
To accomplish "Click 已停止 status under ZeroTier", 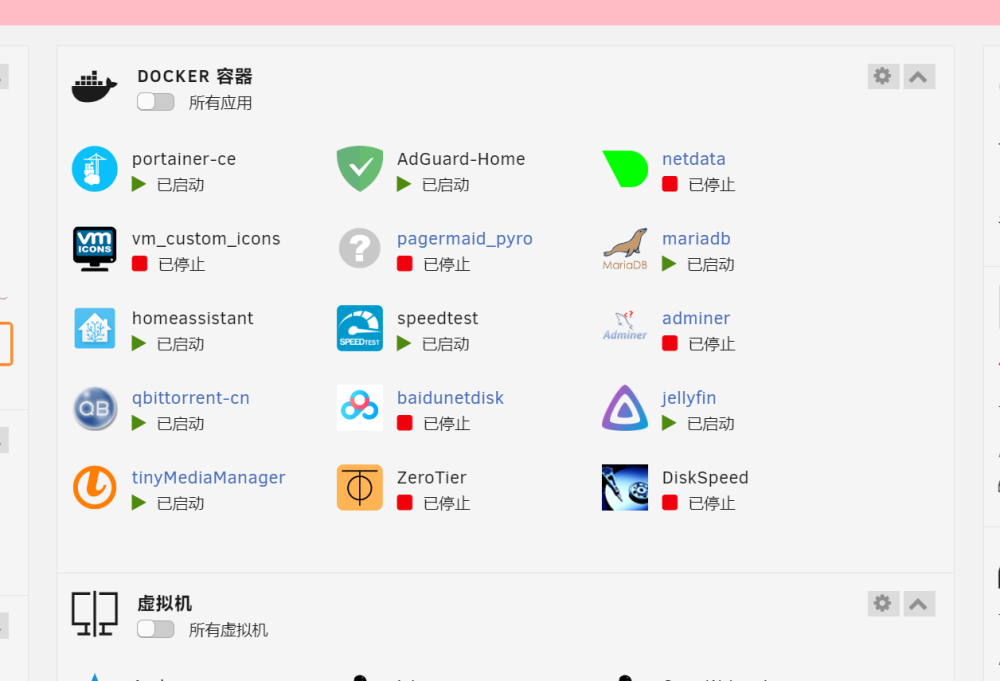I will tap(446, 504).
